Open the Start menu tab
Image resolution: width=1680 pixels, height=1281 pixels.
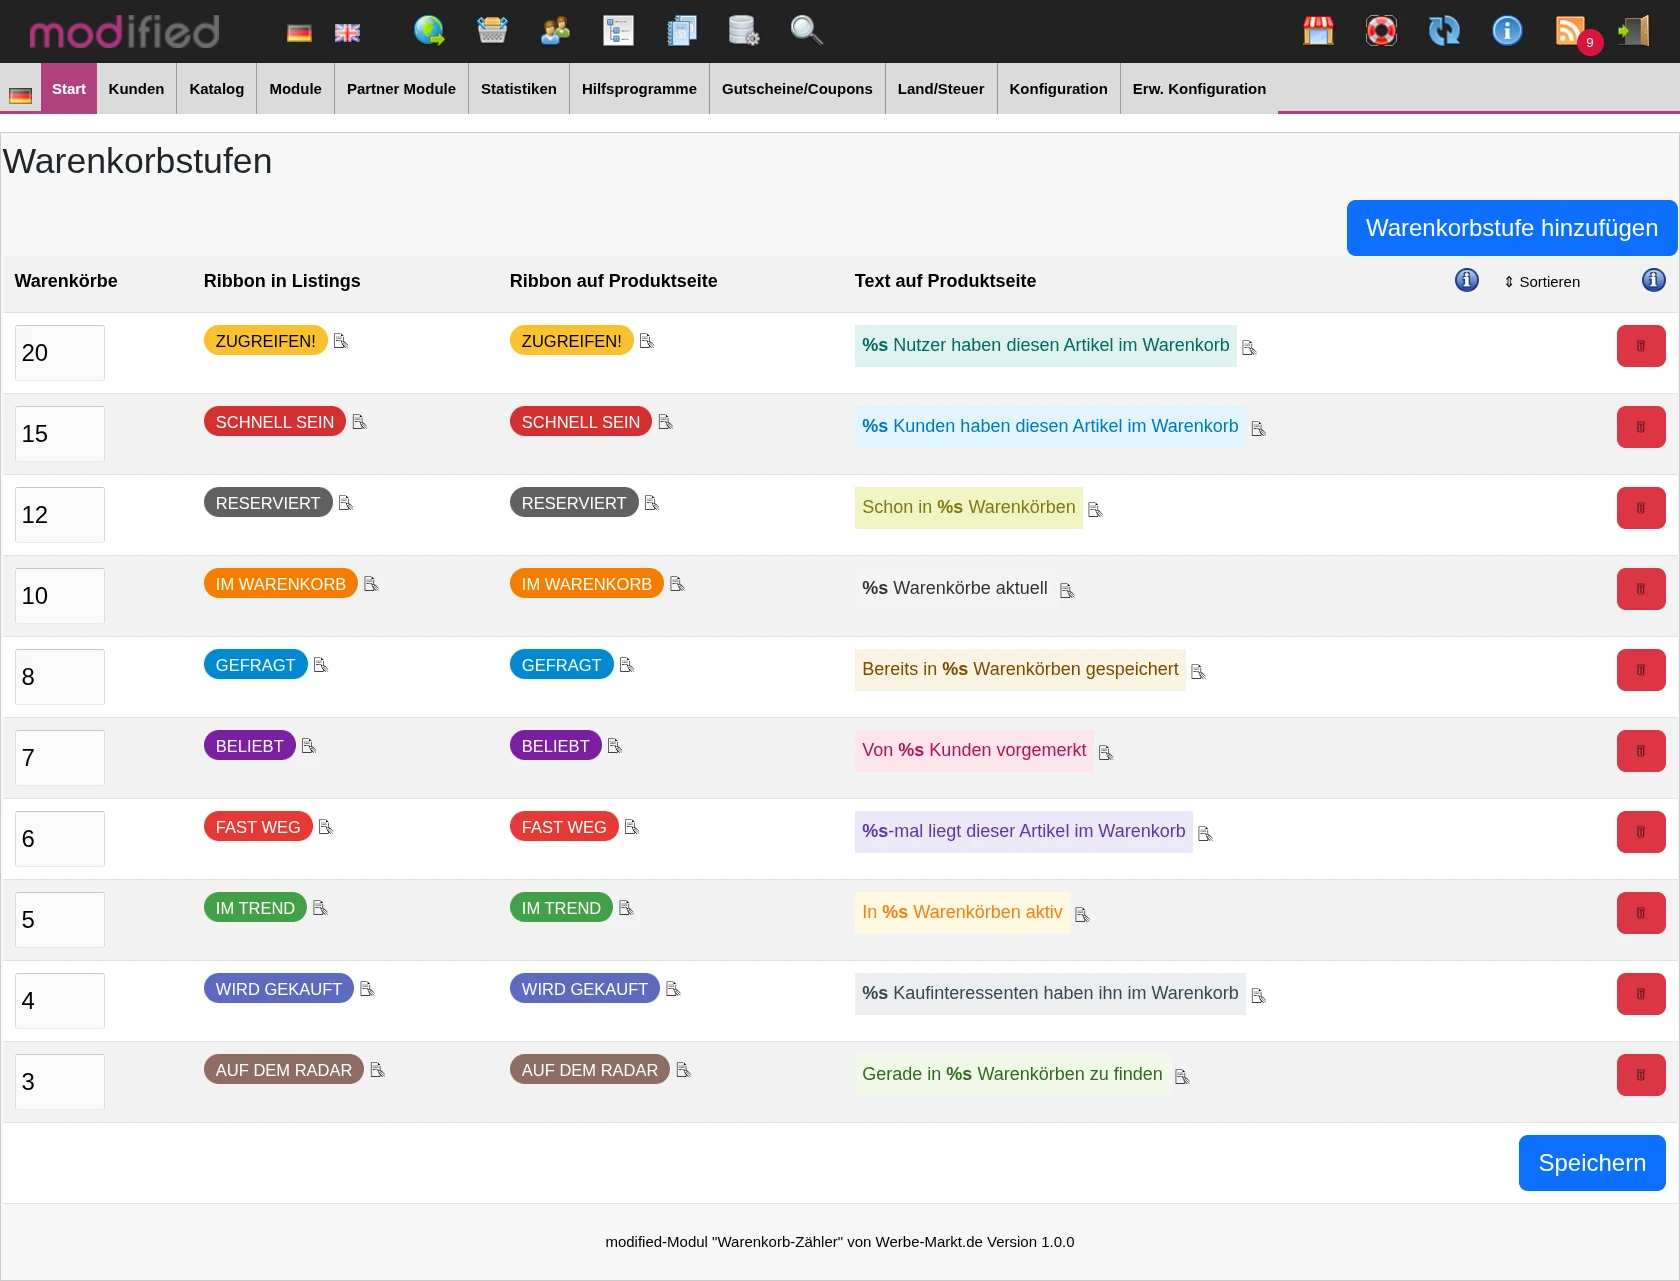tap(69, 88)
